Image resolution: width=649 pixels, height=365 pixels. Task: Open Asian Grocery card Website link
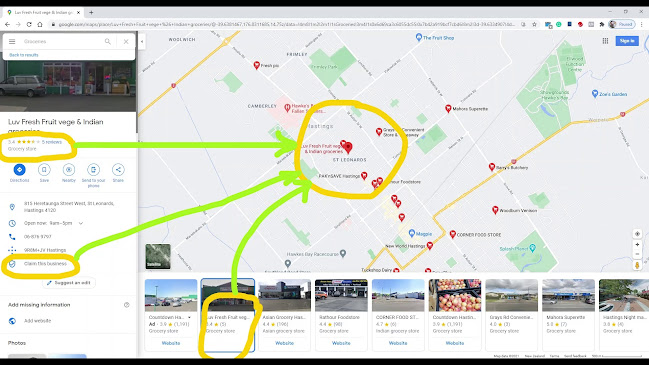coord(284,343)
